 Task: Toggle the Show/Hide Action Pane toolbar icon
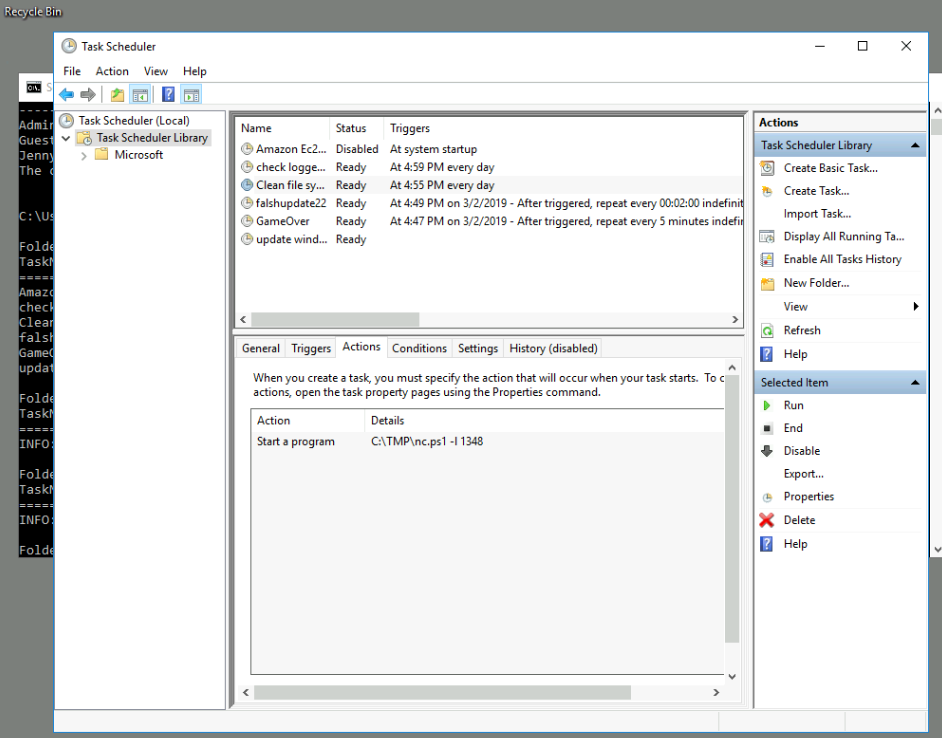click(x=191, y=95)
